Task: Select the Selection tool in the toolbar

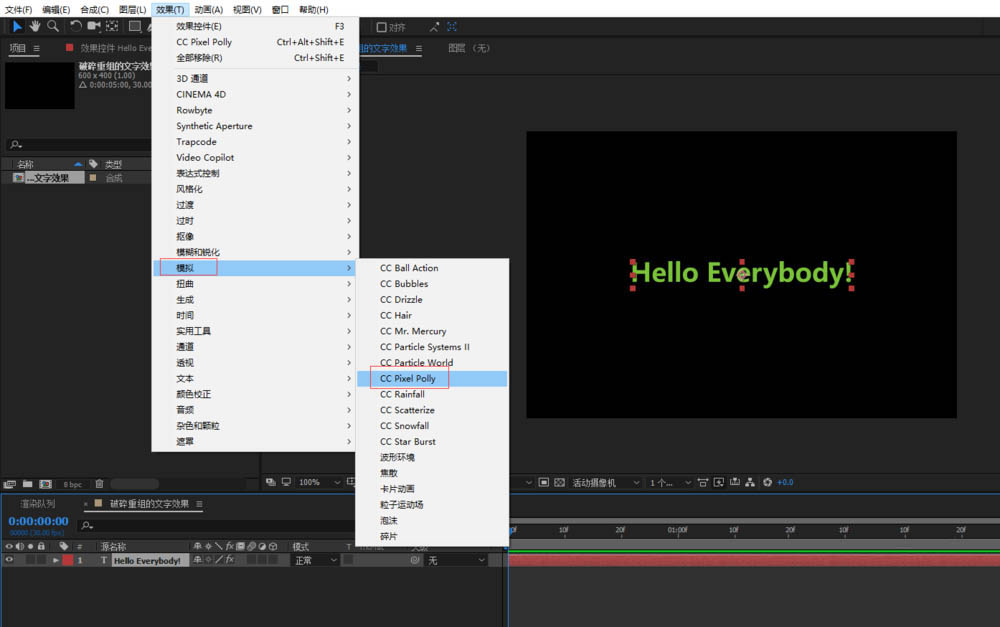Action: pos(18,26)
